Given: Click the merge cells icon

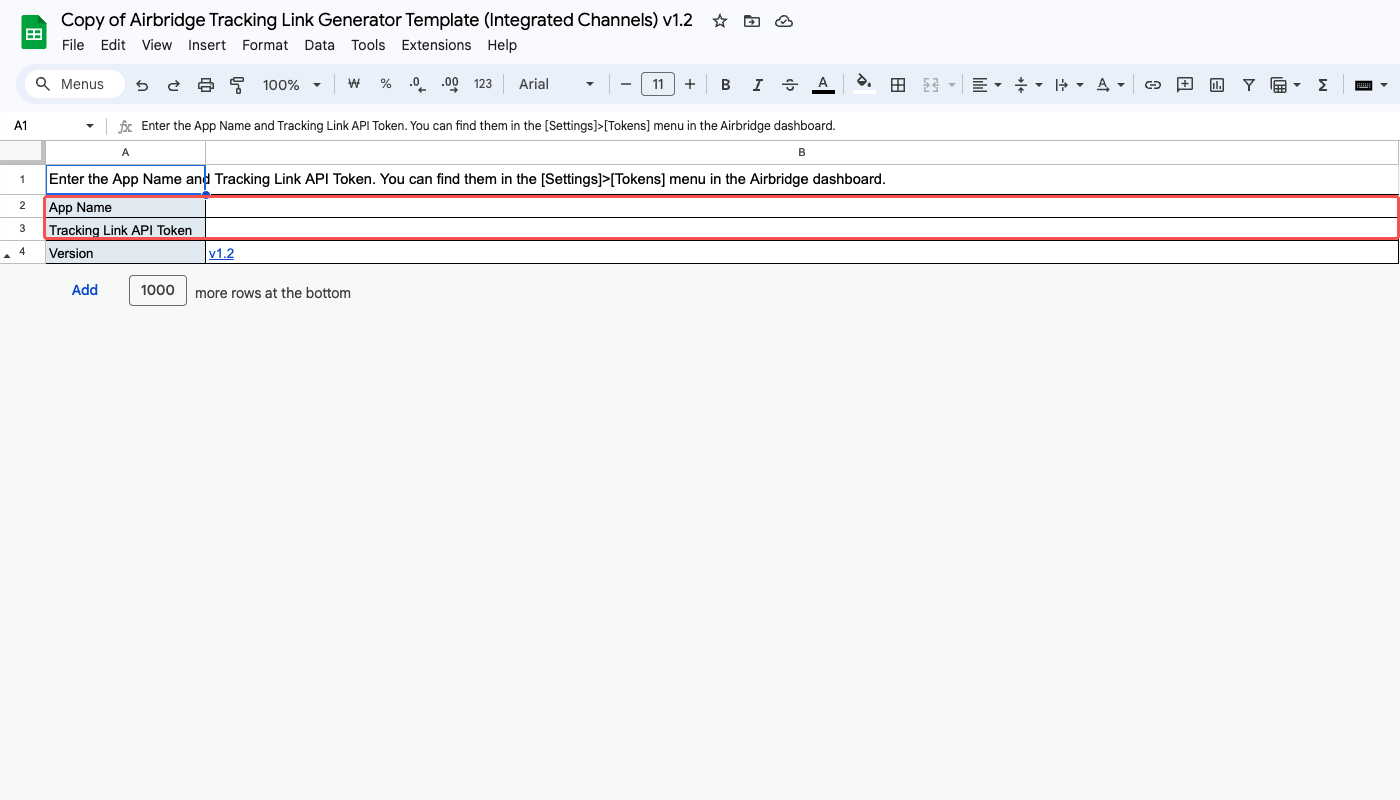Looking at the screenshot, I should point(931,85).
